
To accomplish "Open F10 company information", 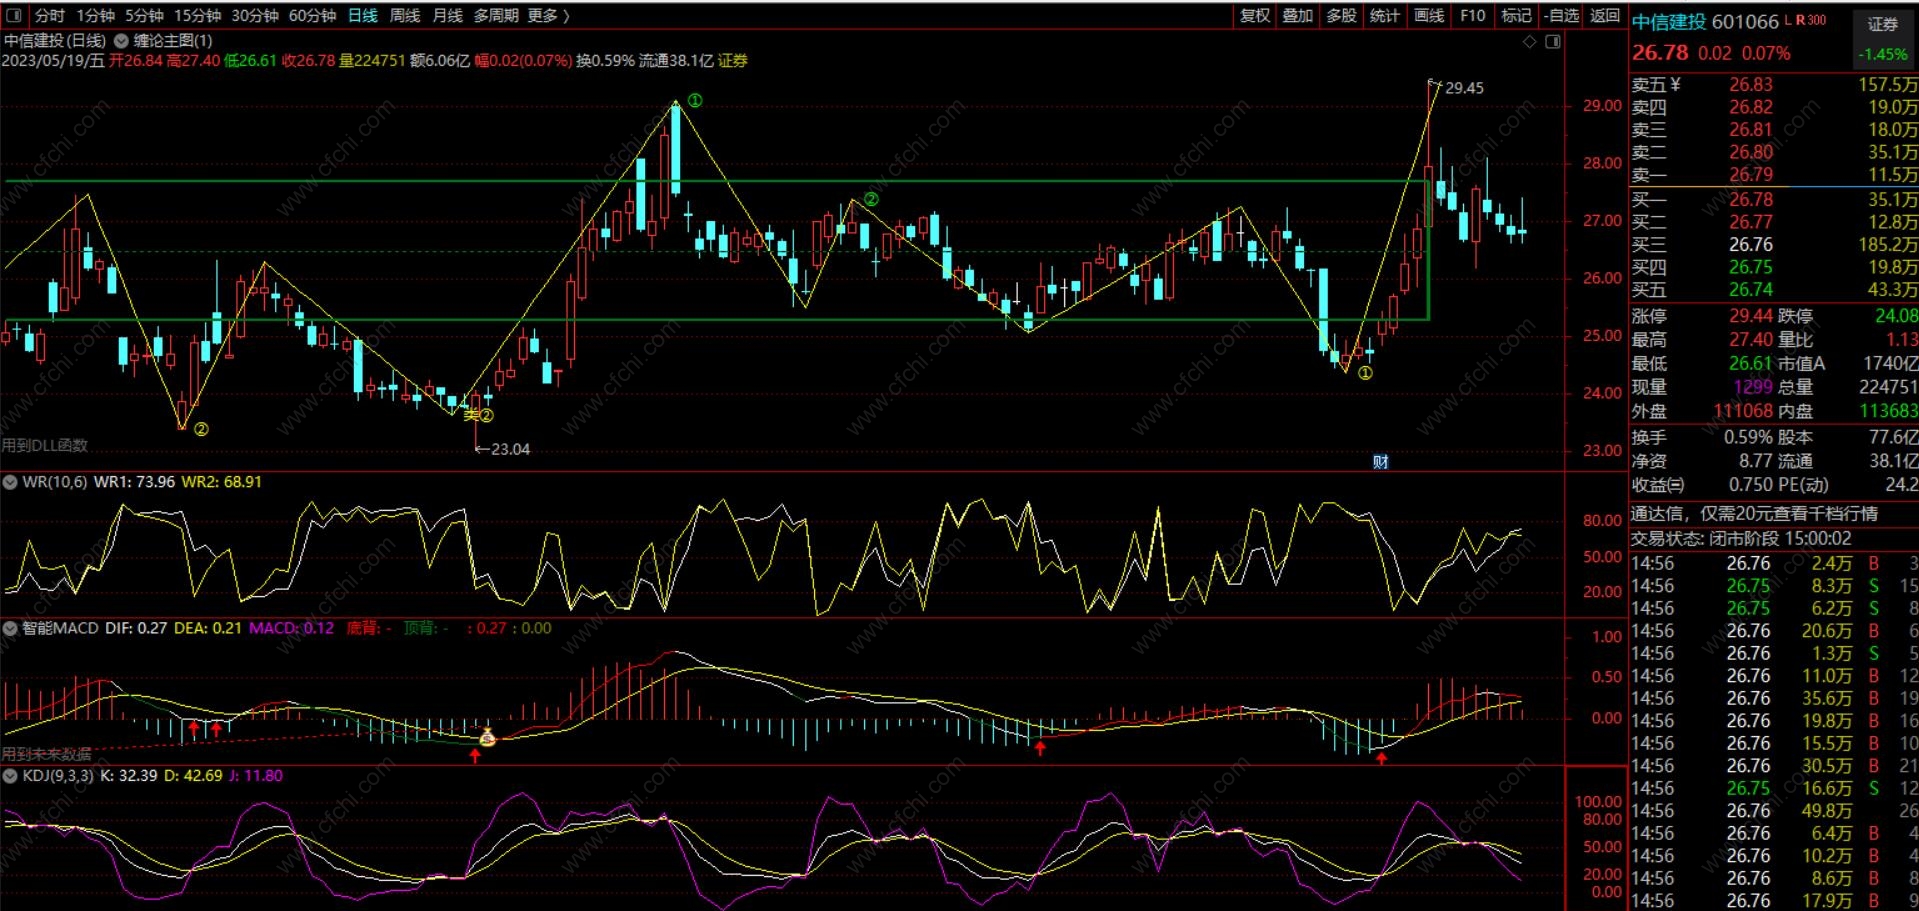I will pyautogui.click(x=1472, y=16).
